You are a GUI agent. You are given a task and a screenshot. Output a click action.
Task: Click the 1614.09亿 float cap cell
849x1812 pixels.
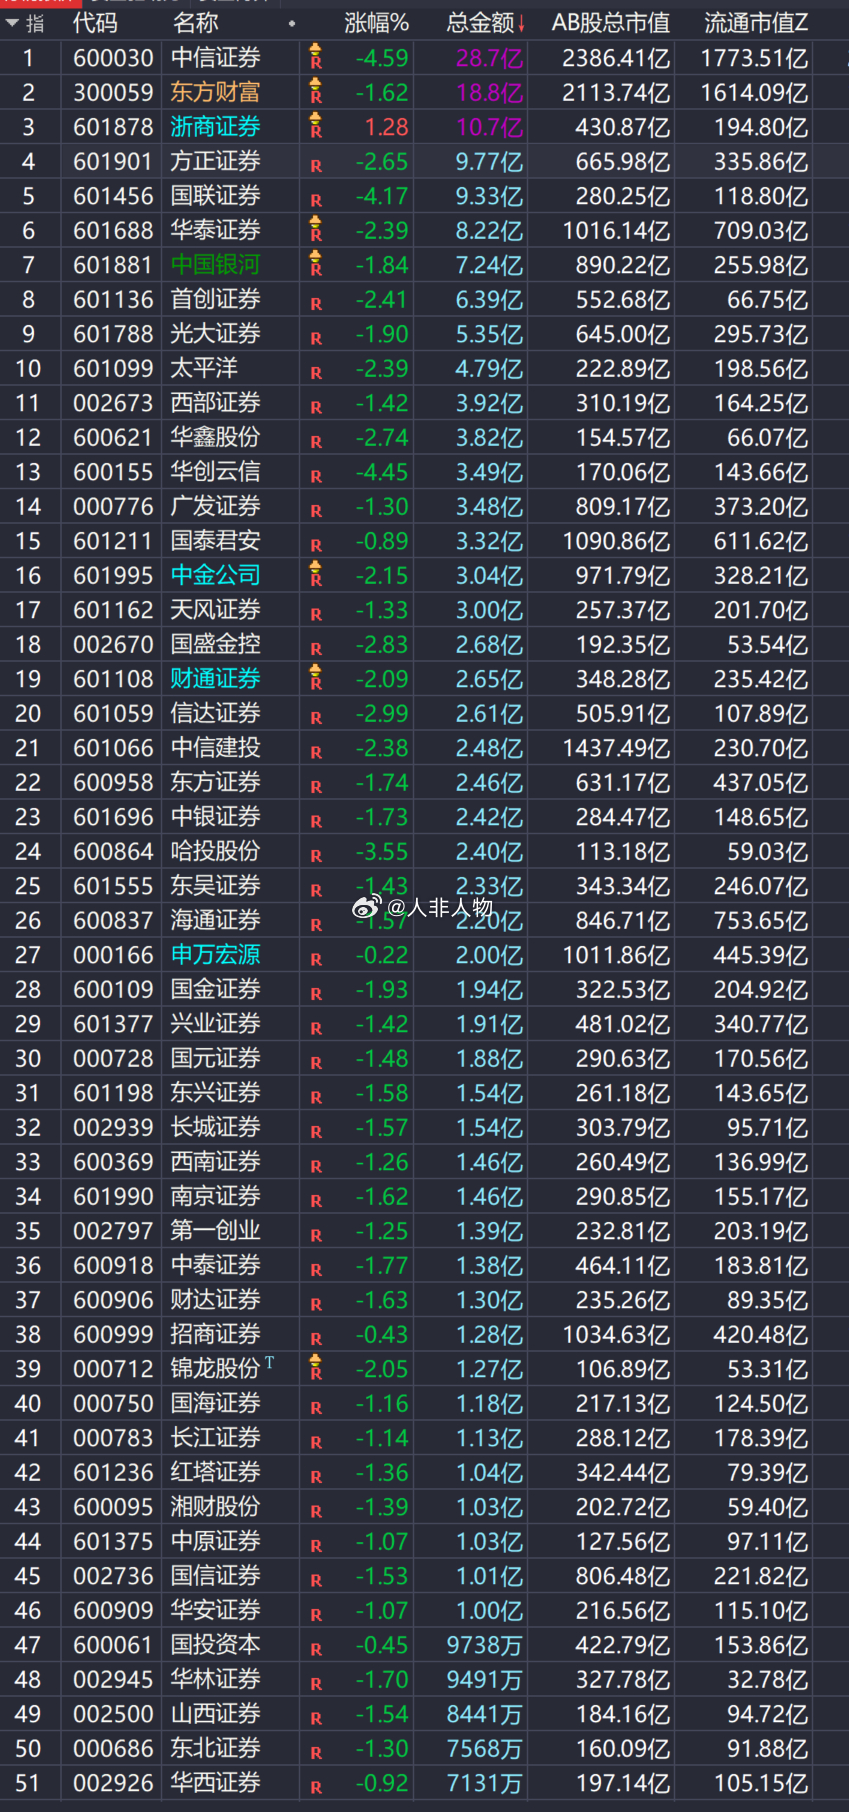(x=754, y=93)
